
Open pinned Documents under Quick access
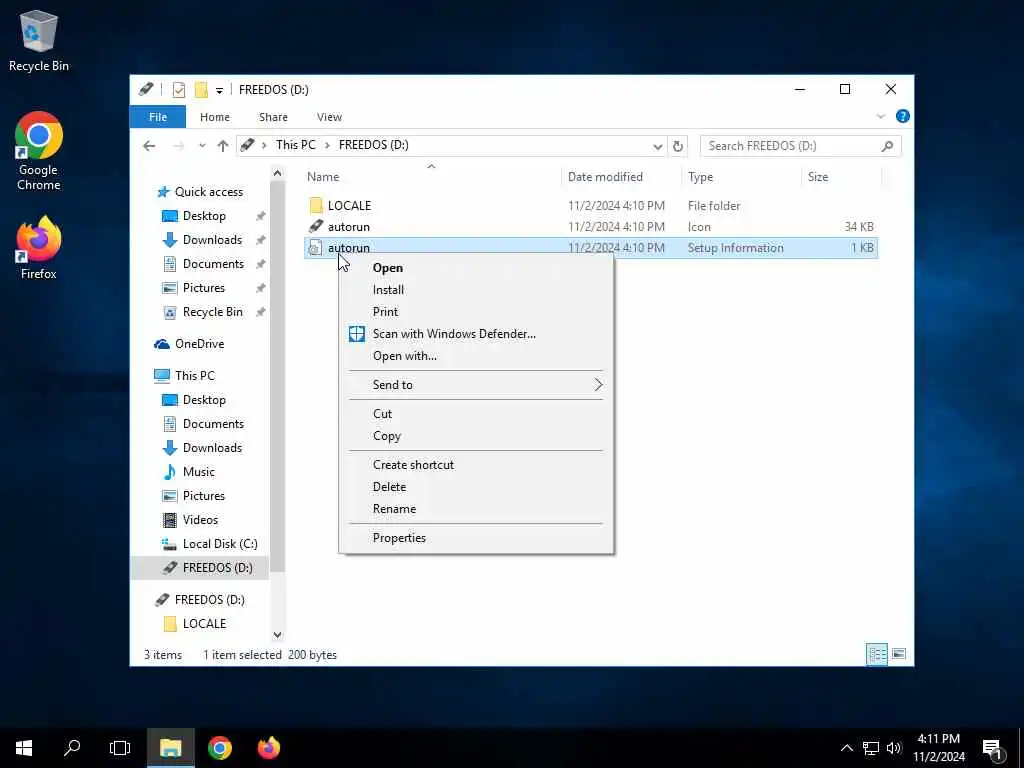tap(213, 264)
